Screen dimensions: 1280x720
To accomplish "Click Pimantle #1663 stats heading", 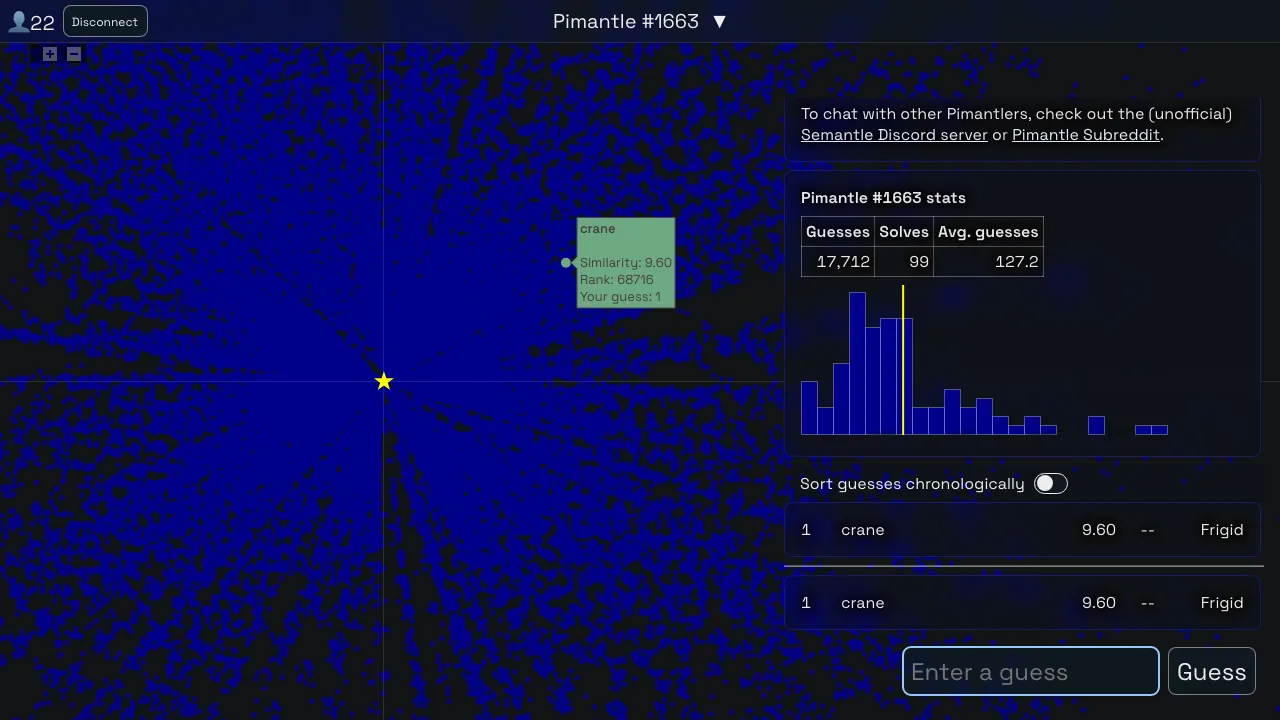I will click(x=883, y=198).
